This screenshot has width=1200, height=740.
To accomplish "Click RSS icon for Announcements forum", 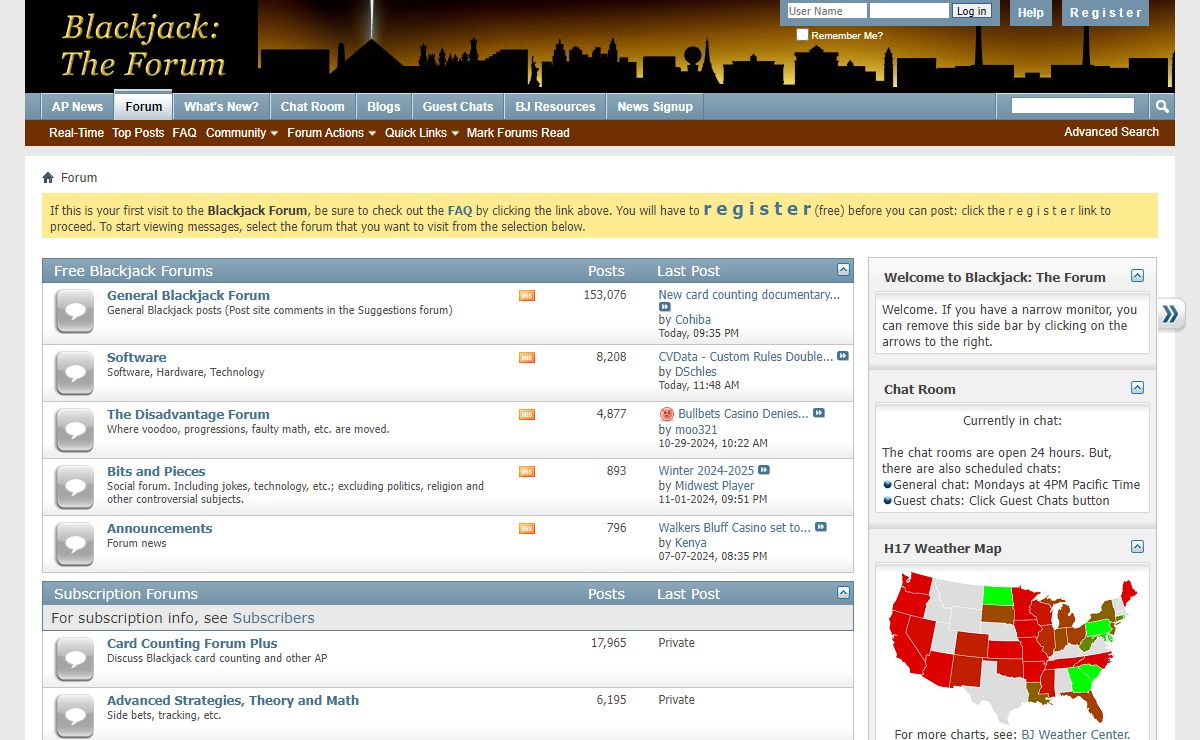I will pyautogui.click(x=527, y=529).
